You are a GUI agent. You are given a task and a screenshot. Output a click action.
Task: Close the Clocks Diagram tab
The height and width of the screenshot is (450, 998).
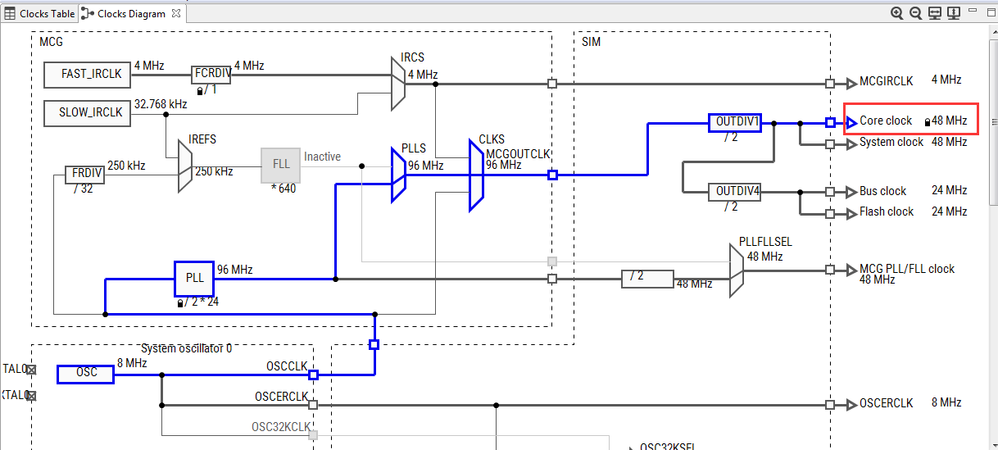point(177,13)
